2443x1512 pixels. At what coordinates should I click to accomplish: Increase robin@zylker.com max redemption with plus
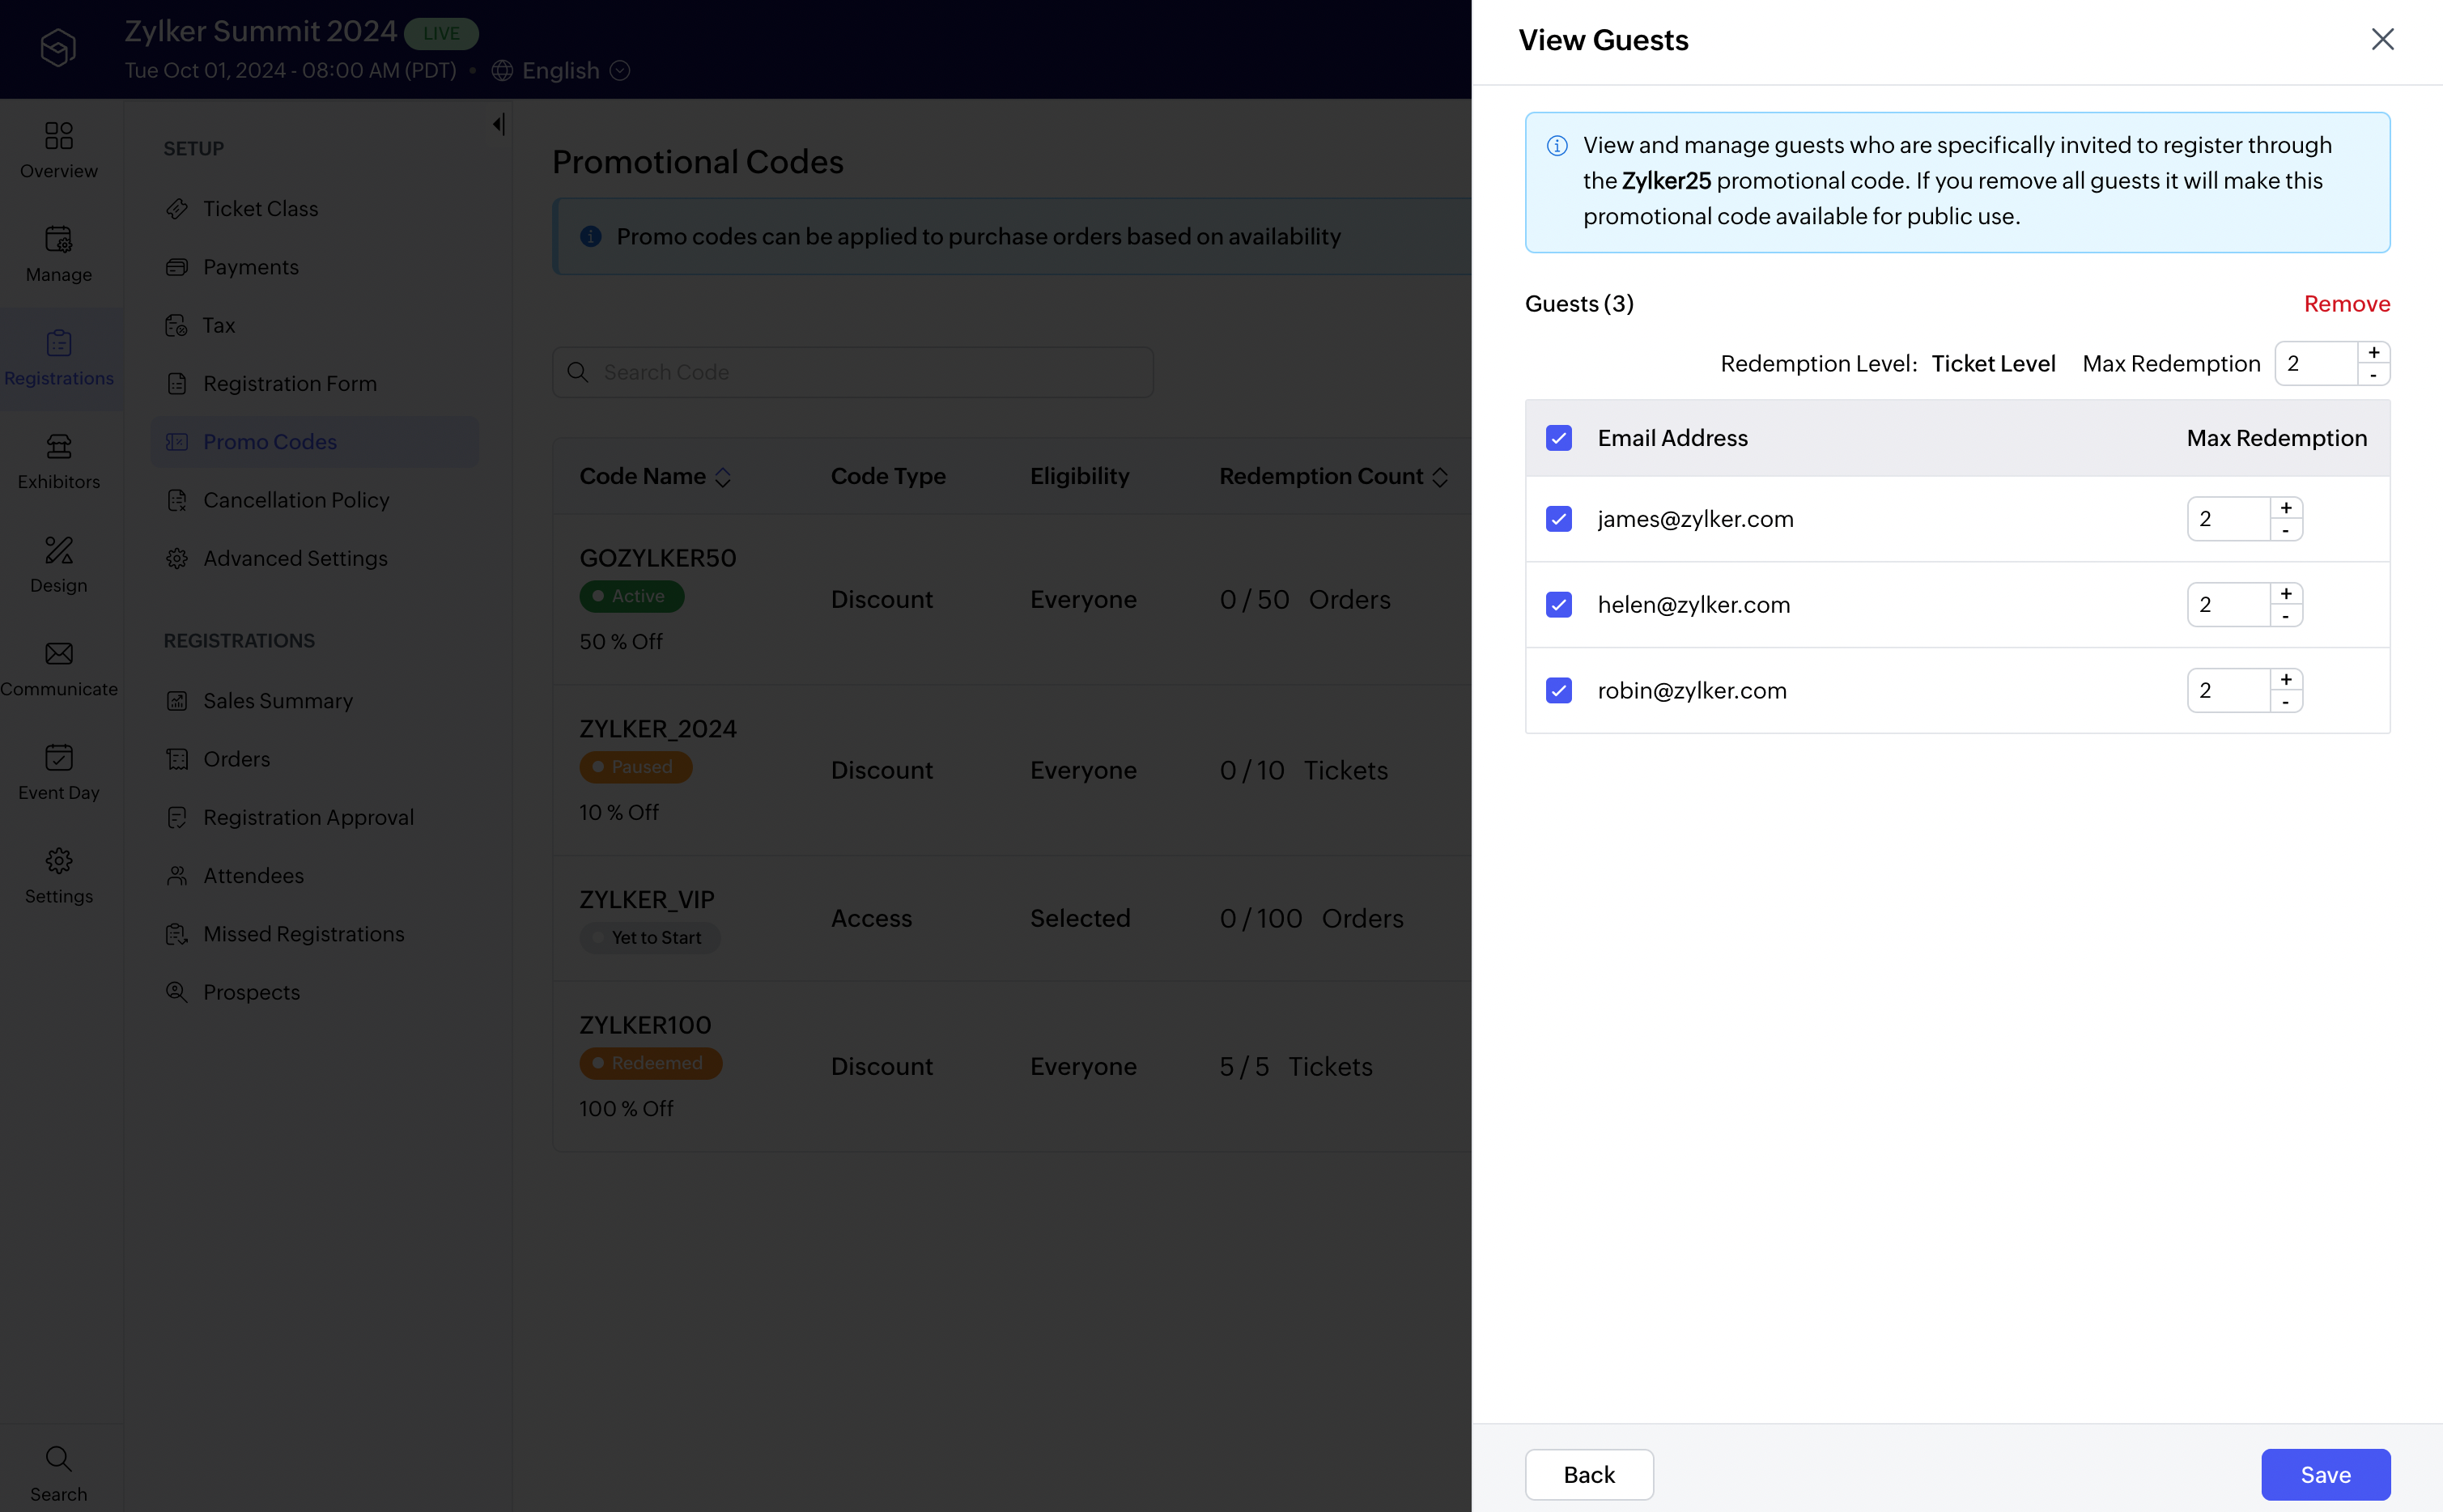(2286, 680)
